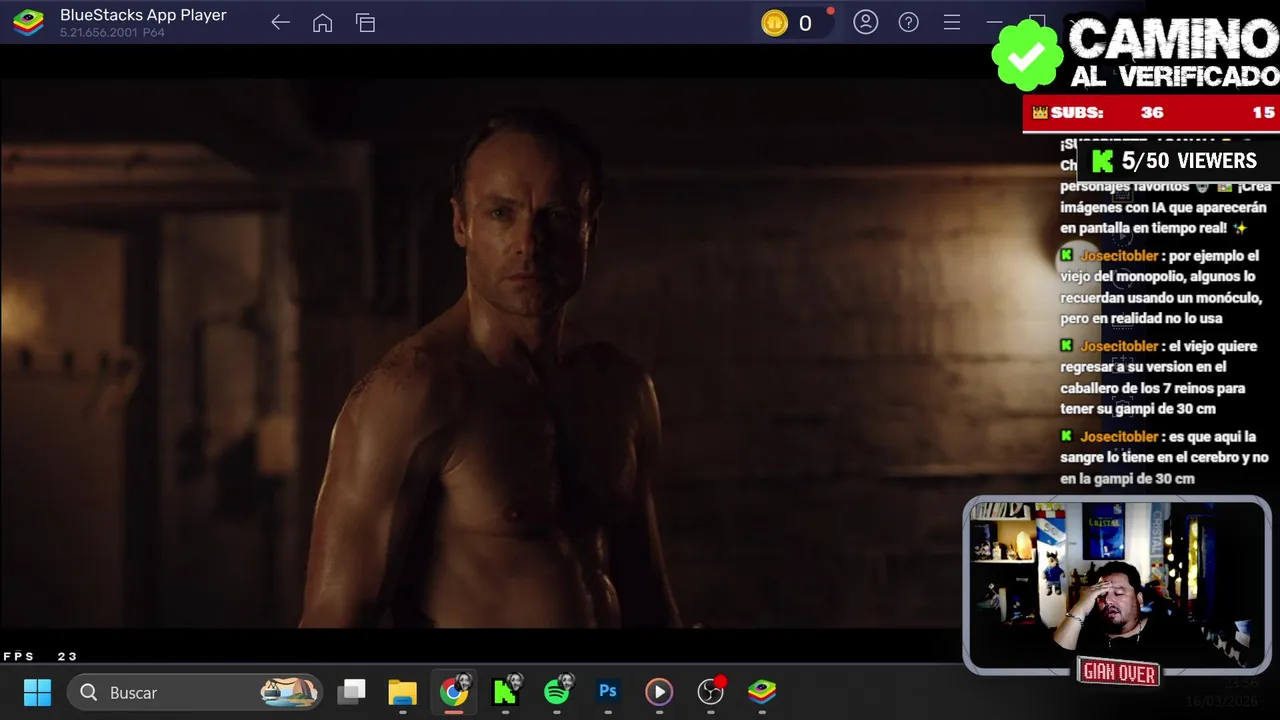Show recent apps in BlueStacks
Image resolution: width=1280 pixels, height=720 pixels.
pos(365,22)
